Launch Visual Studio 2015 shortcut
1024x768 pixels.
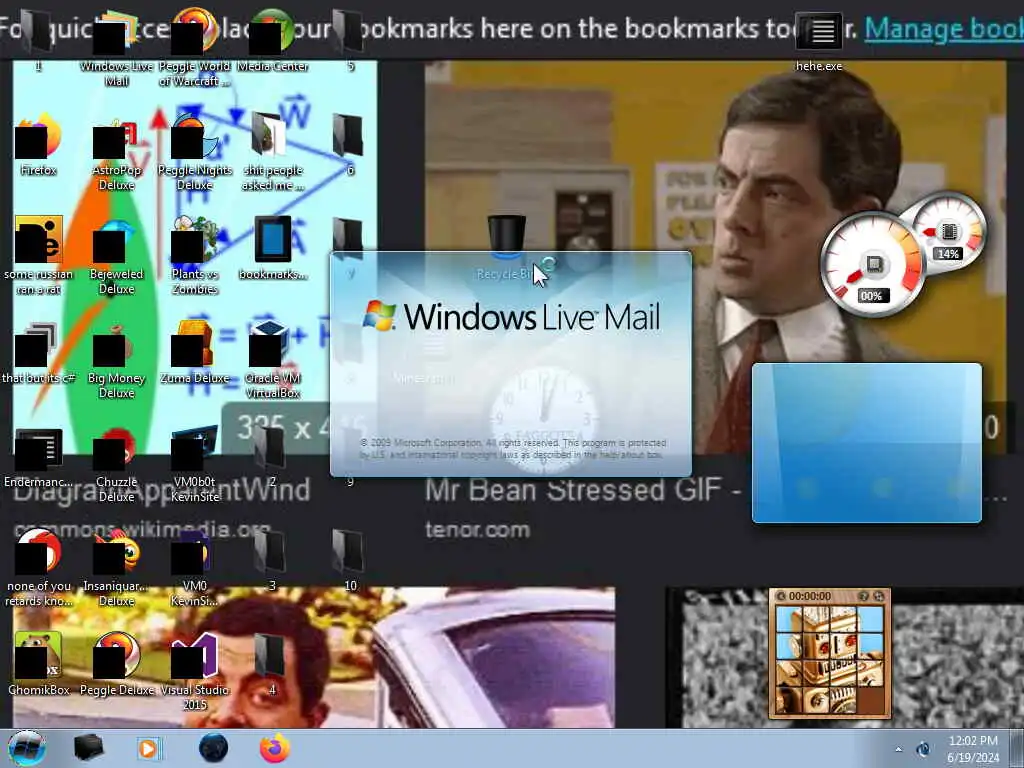click(x=195, y=671)
